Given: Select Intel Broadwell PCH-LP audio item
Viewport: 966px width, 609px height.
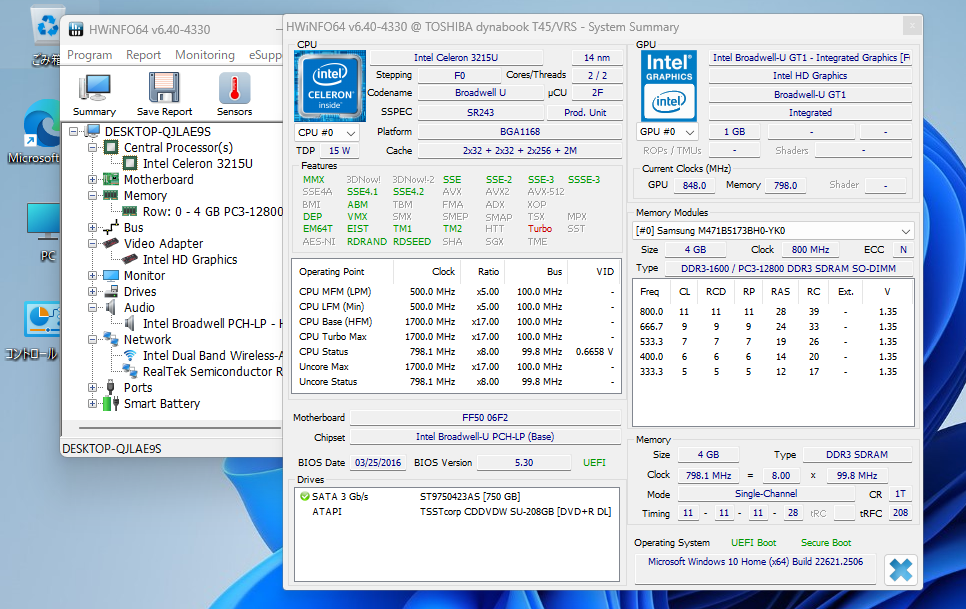Looking at the screenshot, I should [213, 323].
